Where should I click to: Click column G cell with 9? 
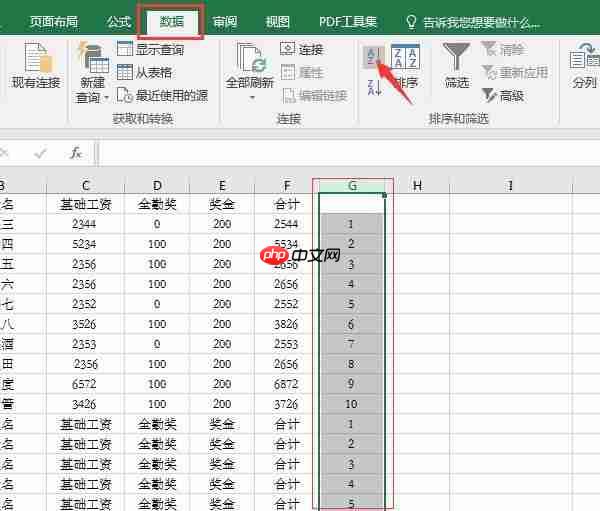pos(352,384)
